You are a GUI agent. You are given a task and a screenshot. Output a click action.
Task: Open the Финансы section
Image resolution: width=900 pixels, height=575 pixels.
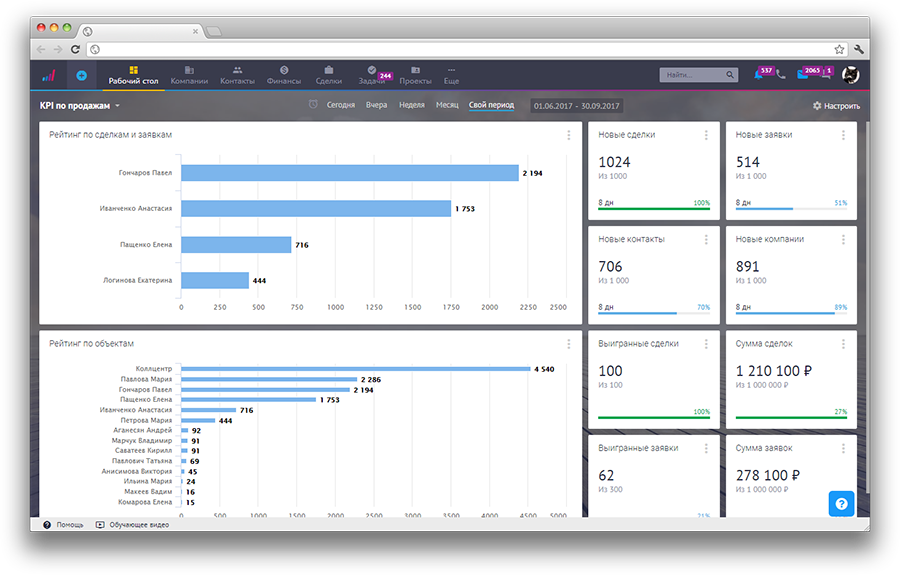(x=284, y=75)
